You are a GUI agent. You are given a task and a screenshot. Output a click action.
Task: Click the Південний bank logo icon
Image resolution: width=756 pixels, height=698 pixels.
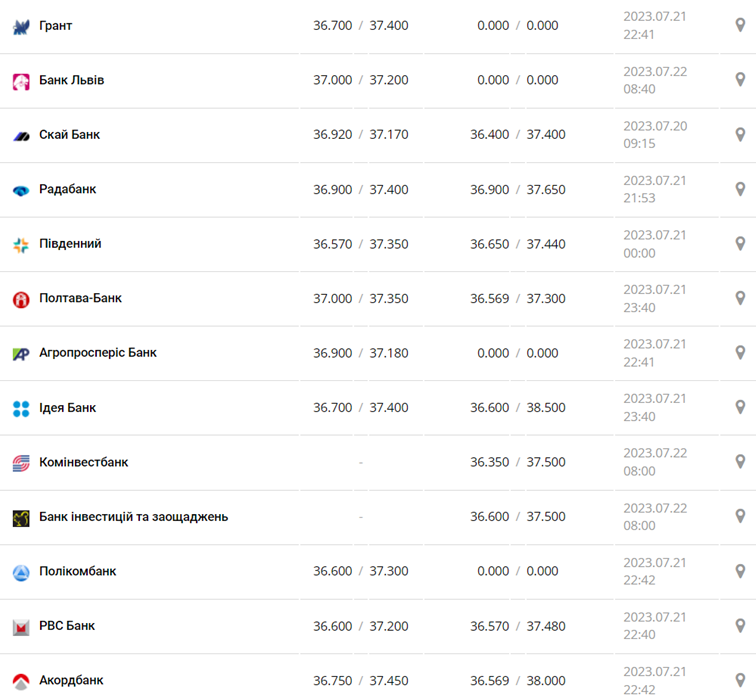(21, 245)
